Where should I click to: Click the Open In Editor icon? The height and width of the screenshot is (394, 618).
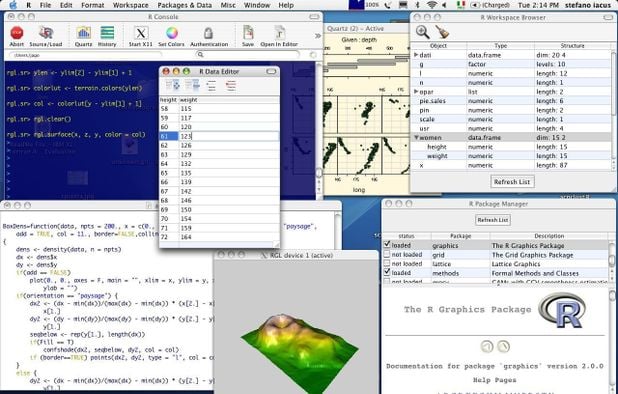point(279,33)
